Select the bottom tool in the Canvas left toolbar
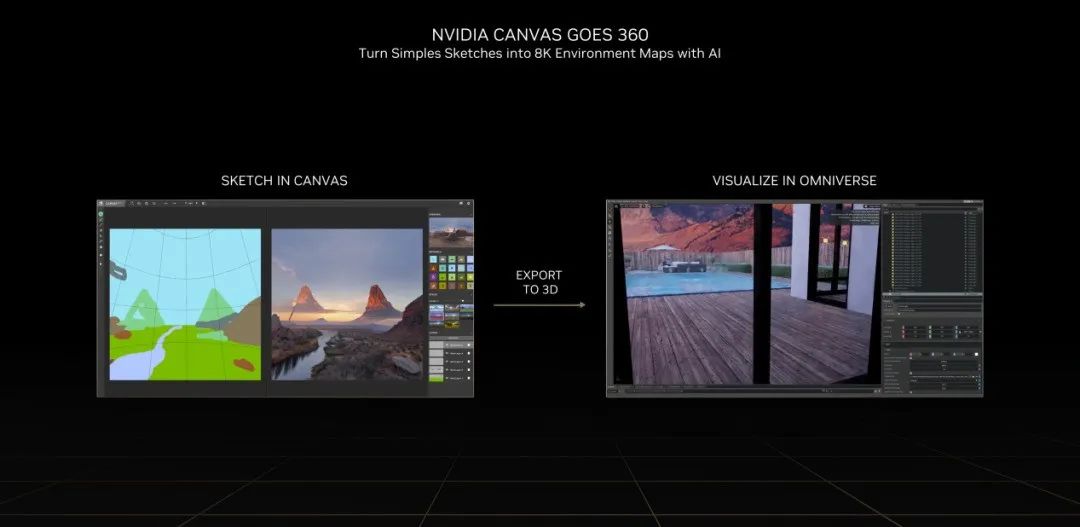1080x527 pixels. [x=101, y=264]
